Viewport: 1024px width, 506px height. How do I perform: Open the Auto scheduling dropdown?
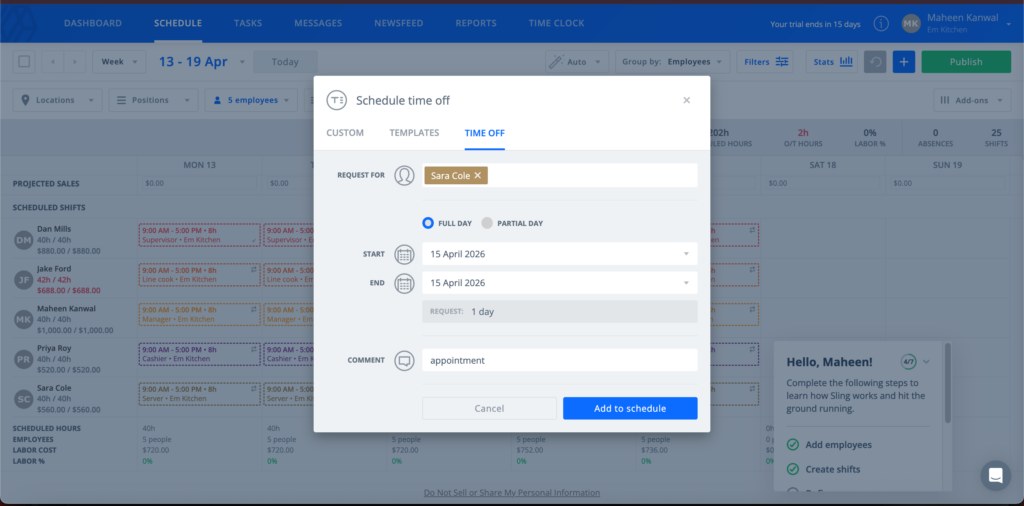577,62
